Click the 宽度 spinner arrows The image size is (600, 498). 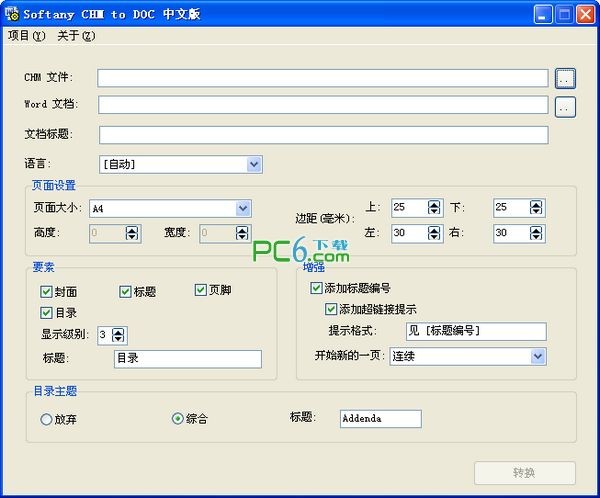[x=242, y=233]
